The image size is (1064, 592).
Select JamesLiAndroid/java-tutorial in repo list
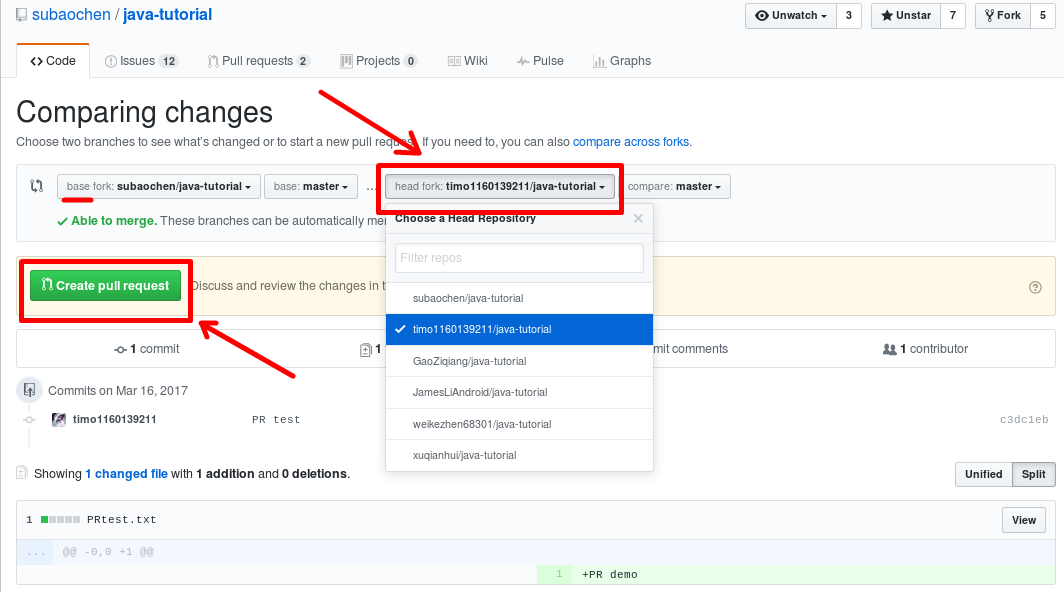519,392
